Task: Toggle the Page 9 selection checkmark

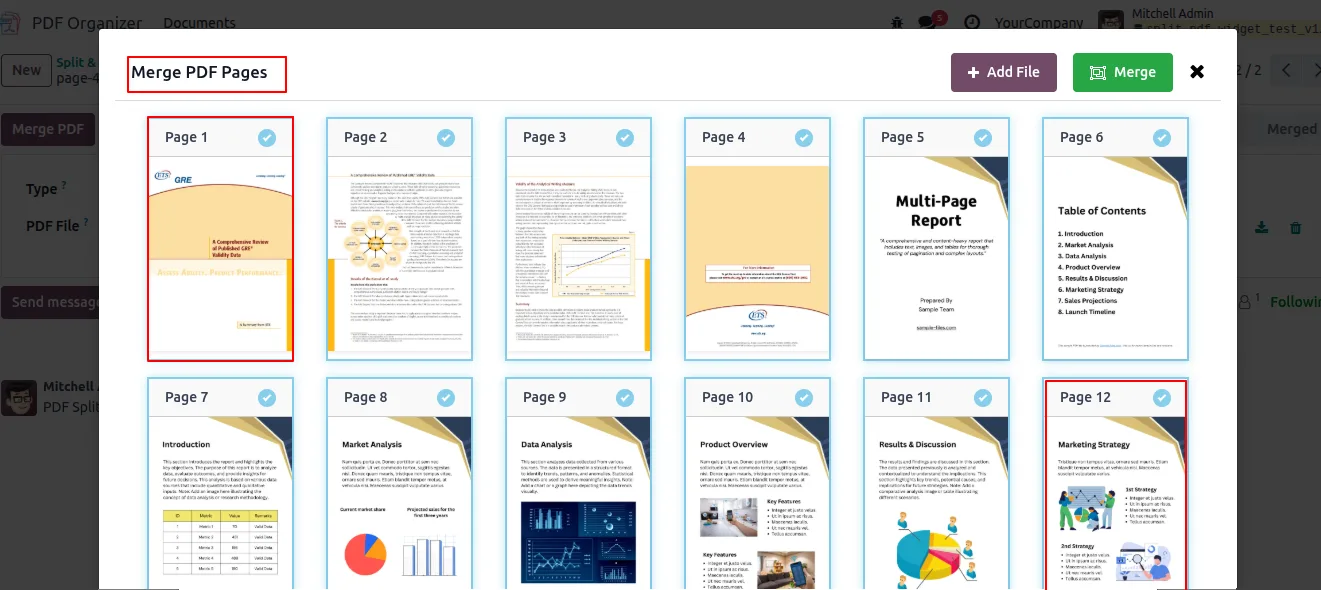Action: click(x=625, y=398)
